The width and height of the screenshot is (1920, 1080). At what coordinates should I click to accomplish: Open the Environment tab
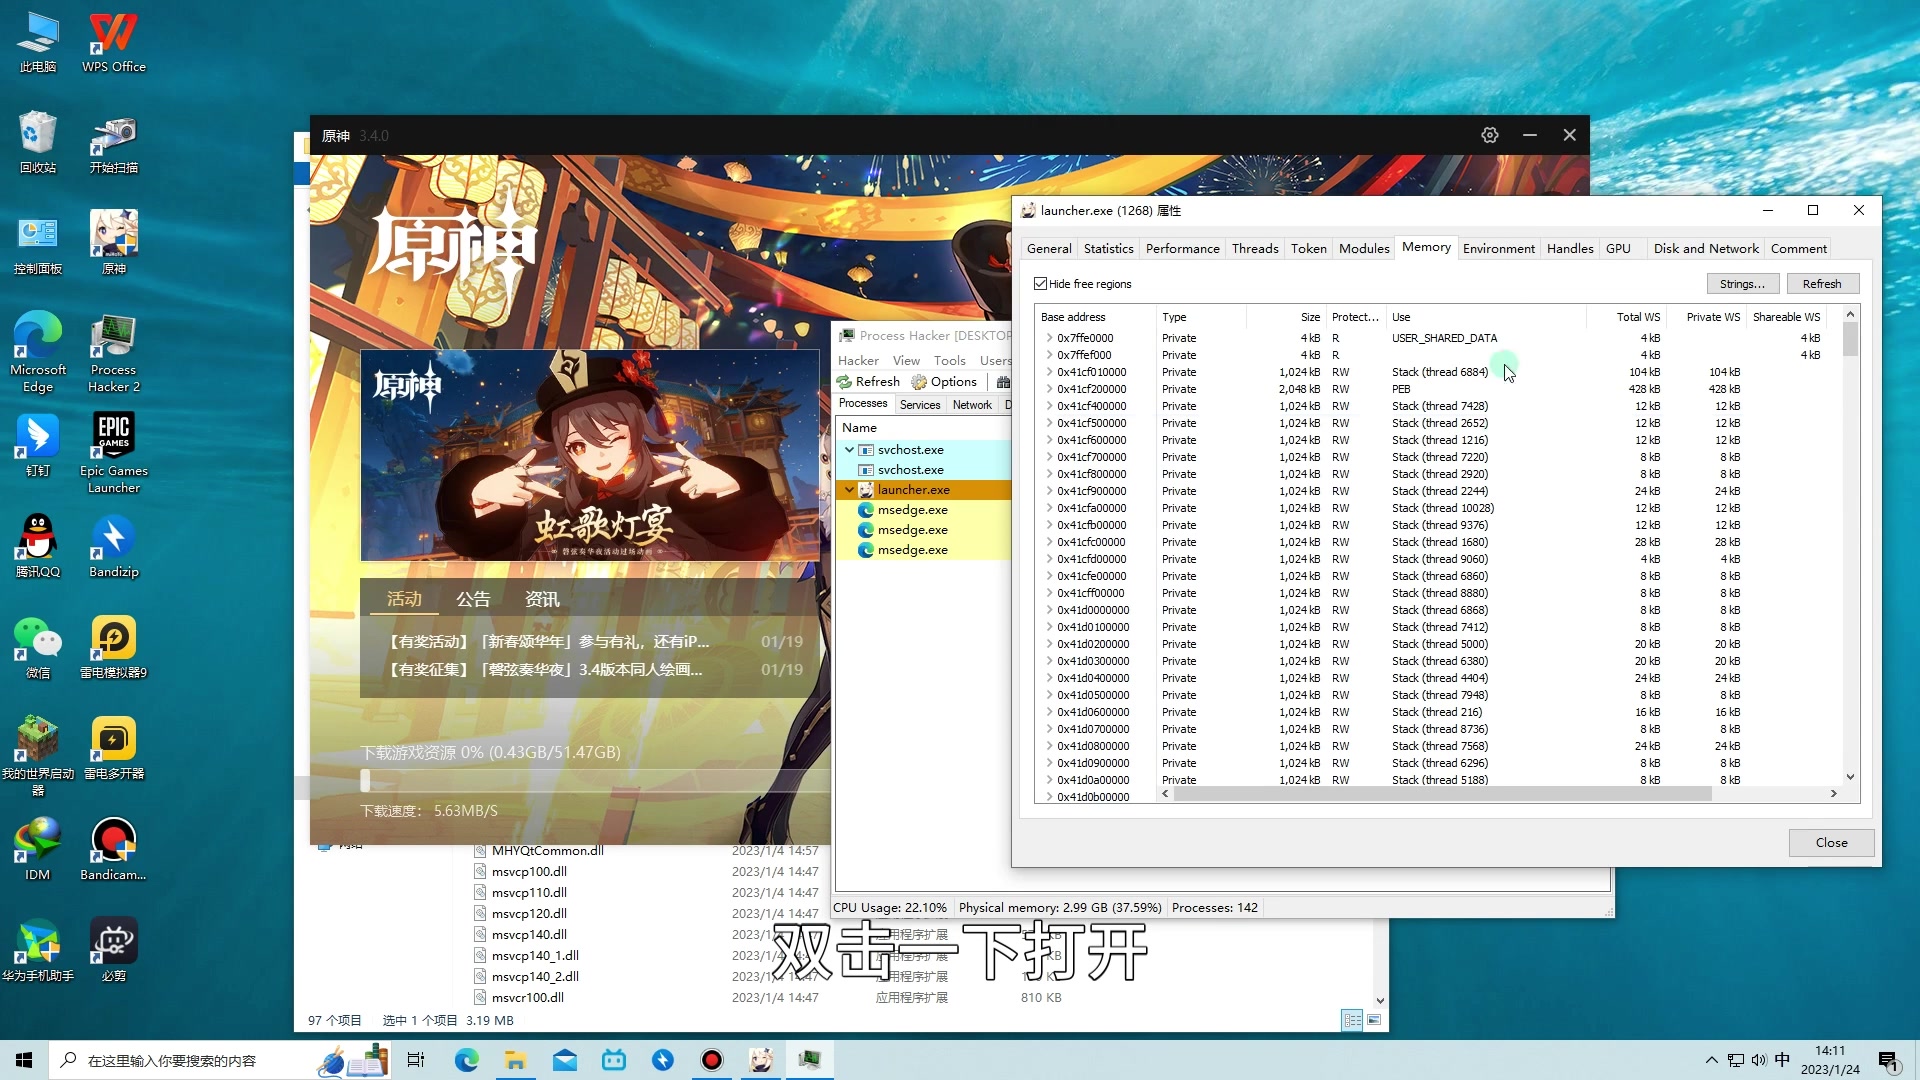(1498, 249)
